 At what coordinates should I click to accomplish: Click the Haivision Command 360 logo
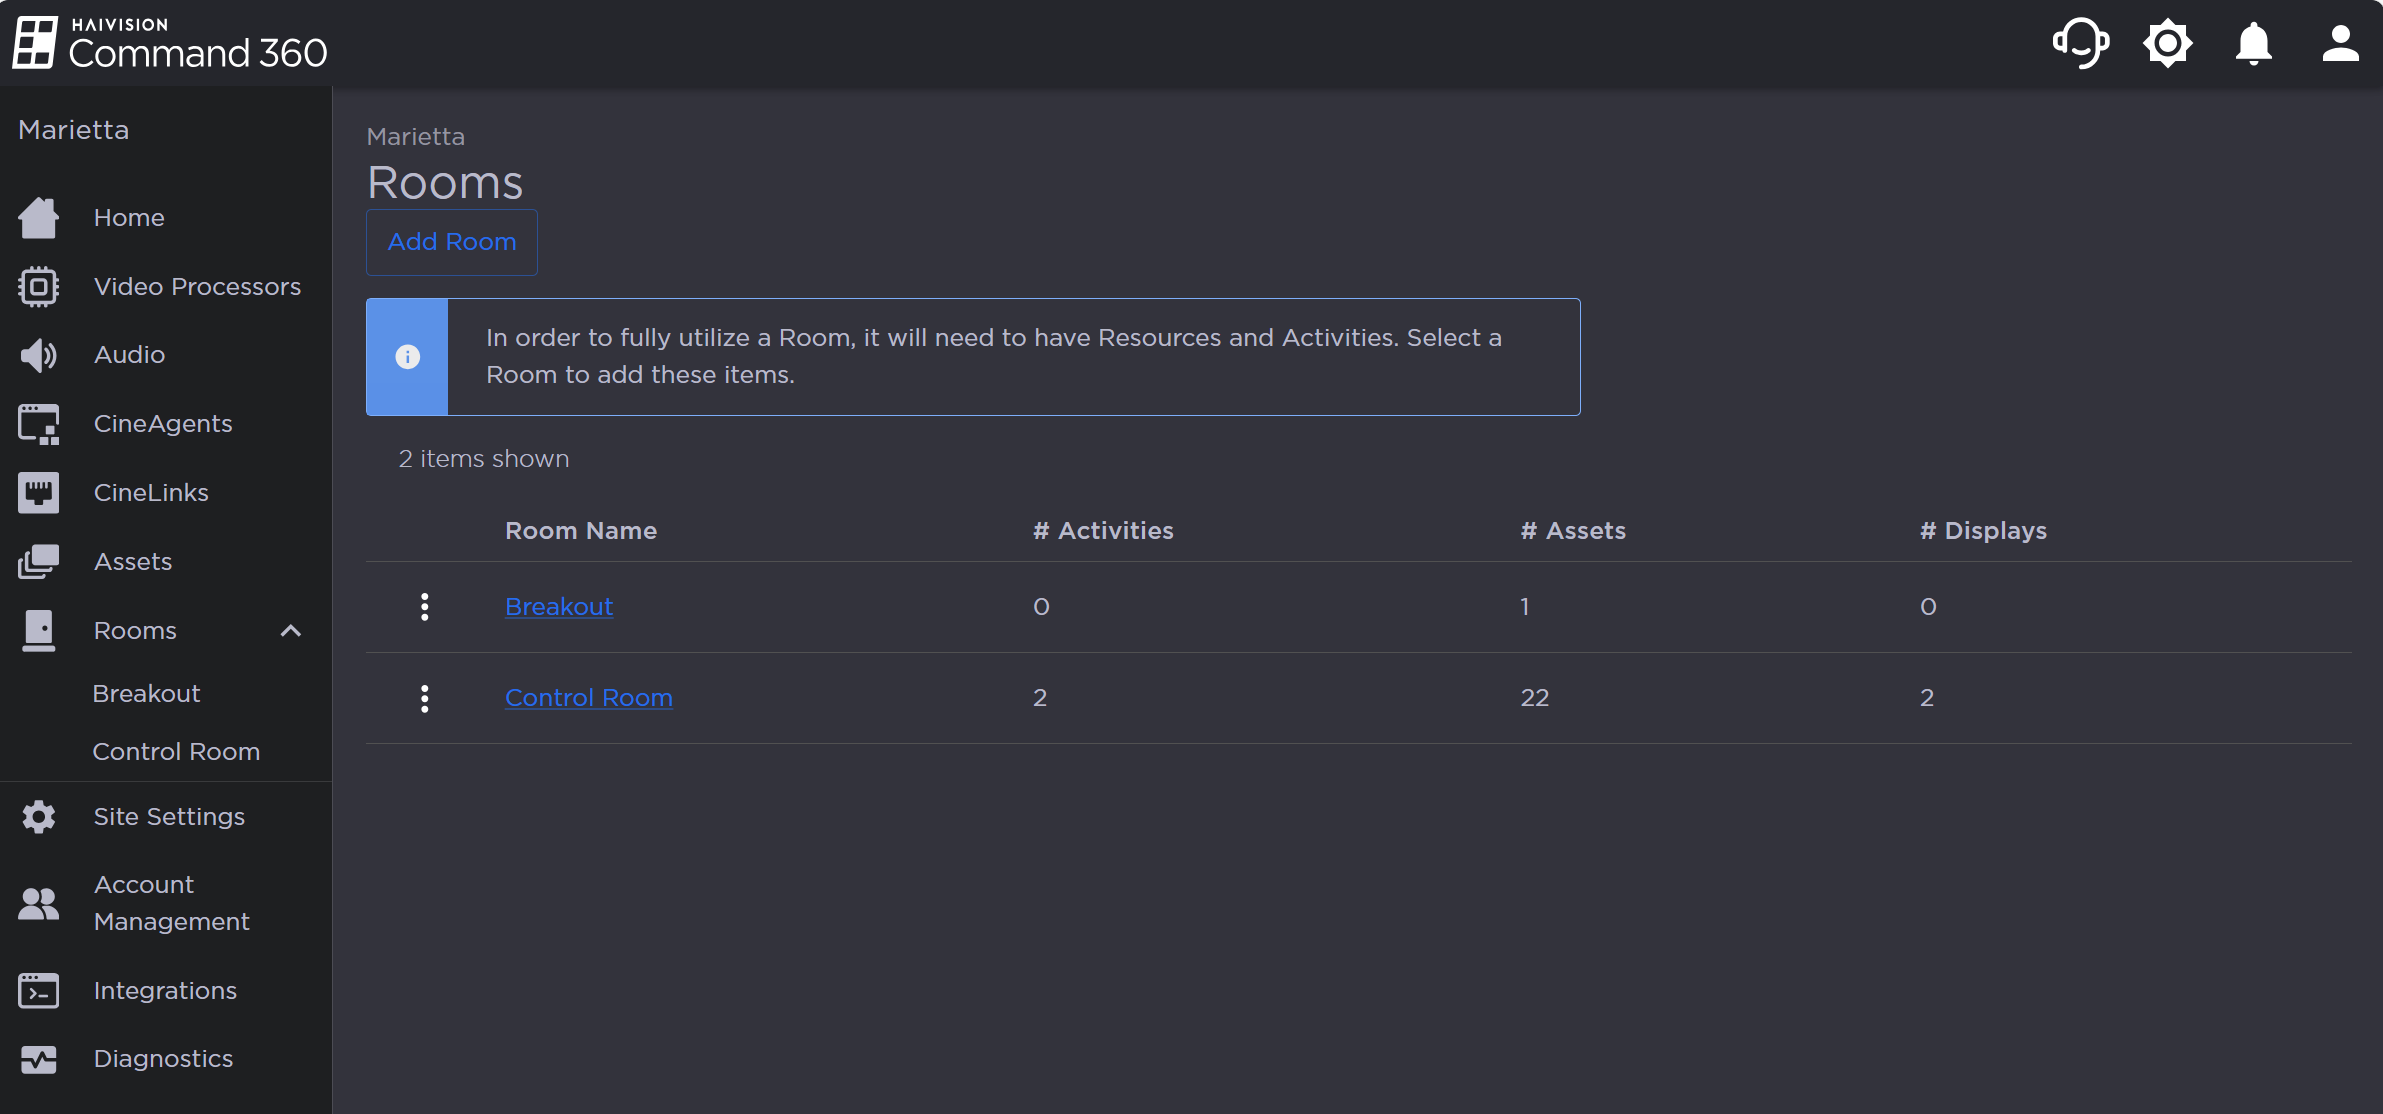[x=170, y=43]
